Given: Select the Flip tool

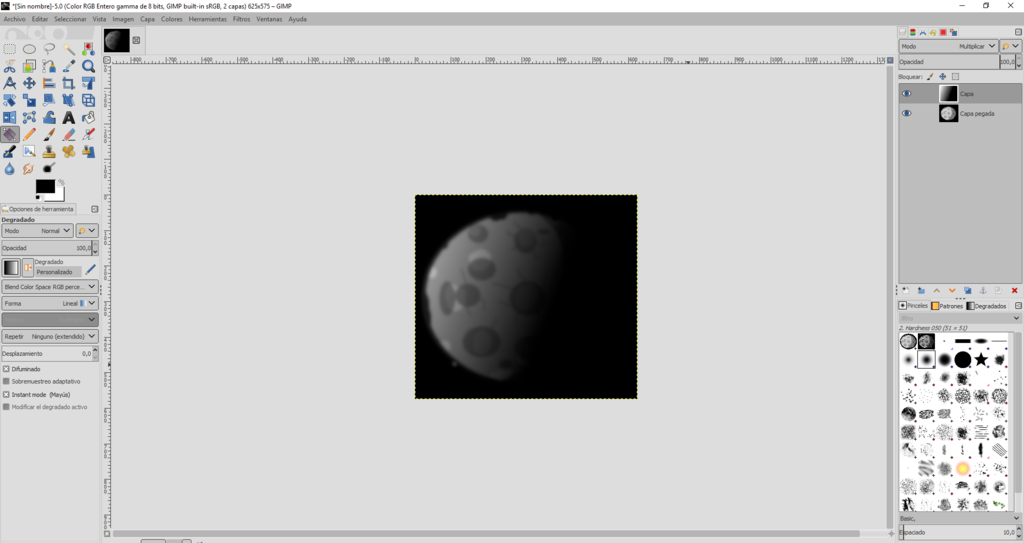Looking at the screenshot, I should pos(10,118).
